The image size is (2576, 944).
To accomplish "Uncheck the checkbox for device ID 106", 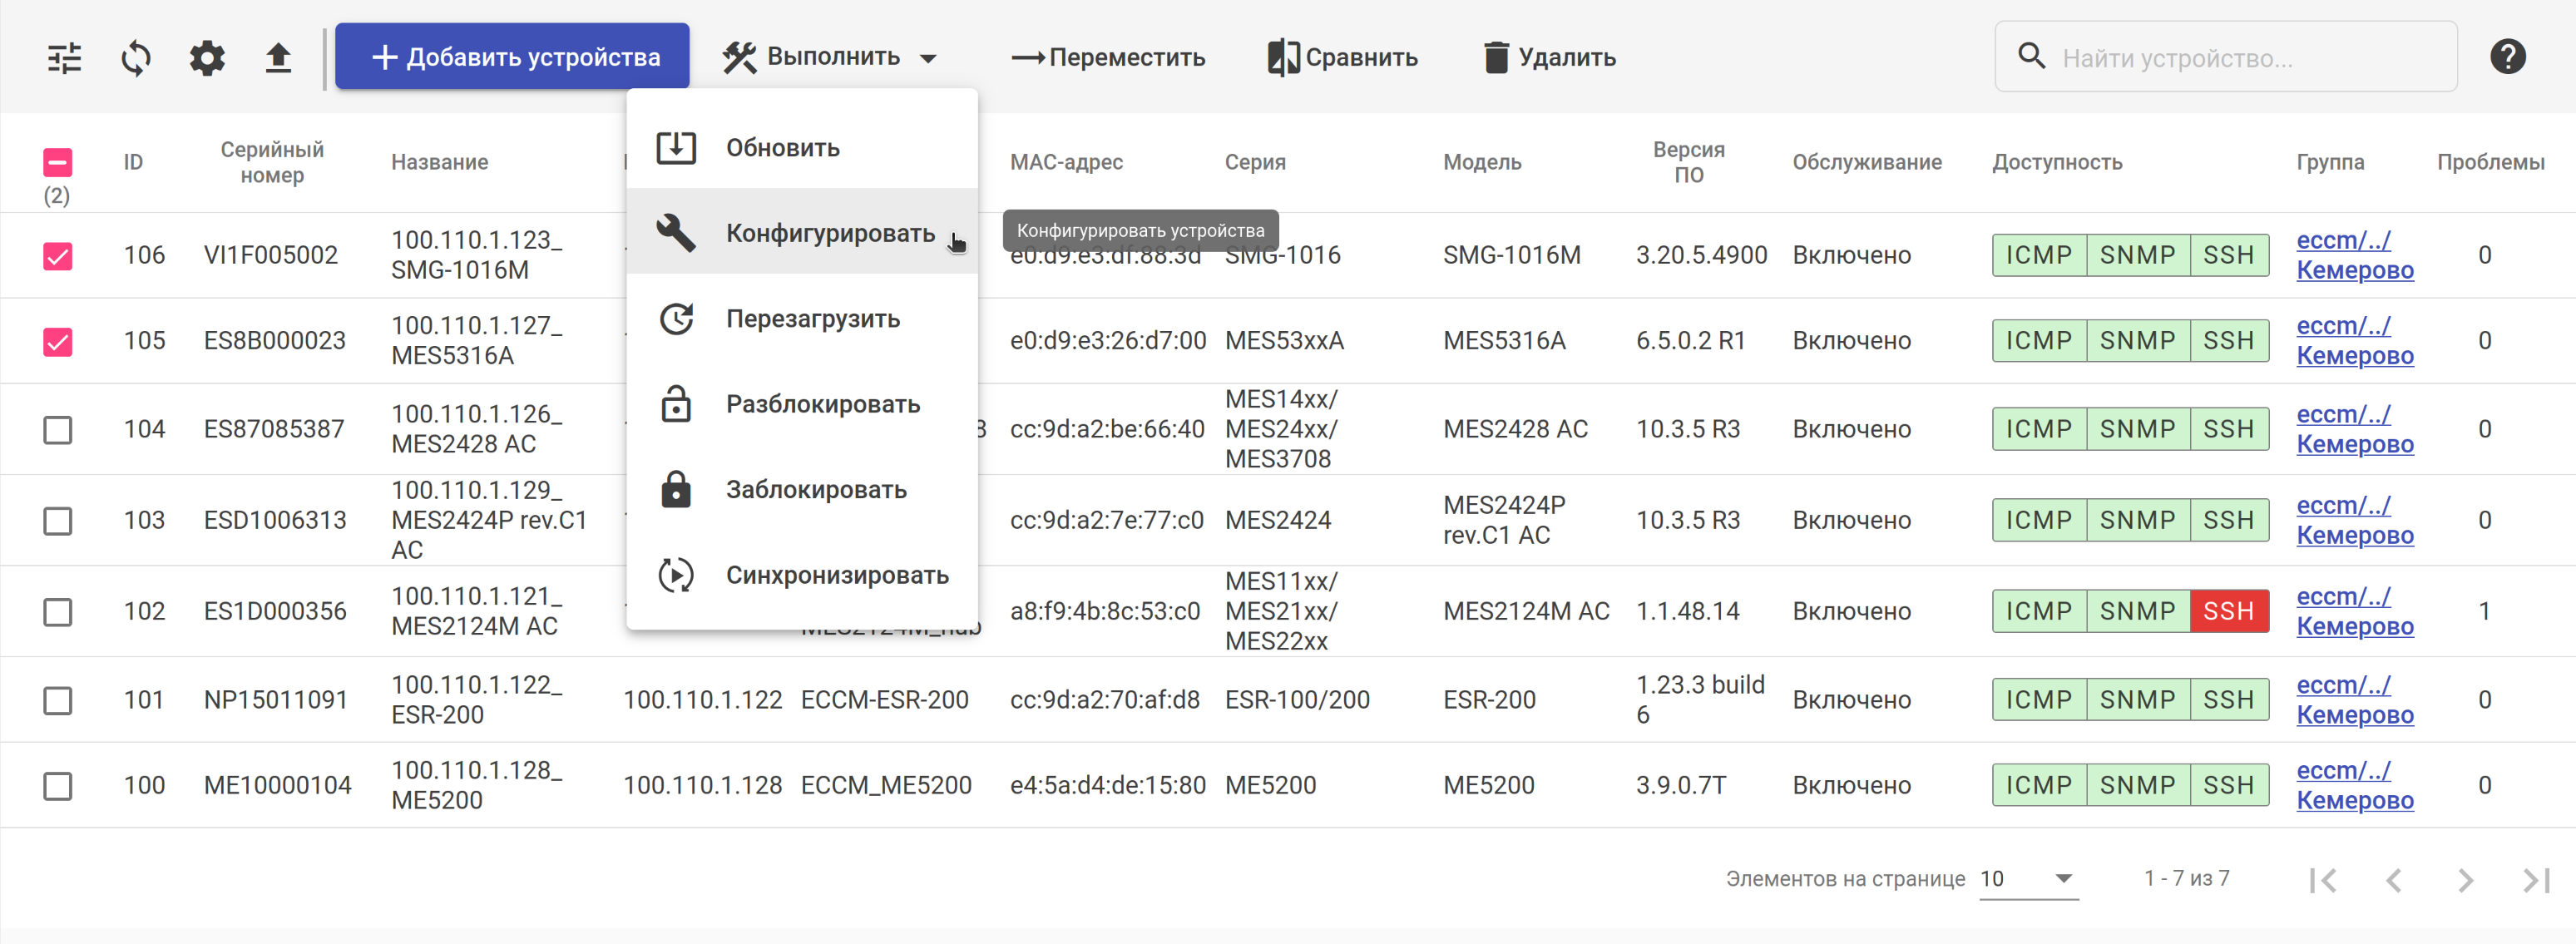I will pos(58,256).
